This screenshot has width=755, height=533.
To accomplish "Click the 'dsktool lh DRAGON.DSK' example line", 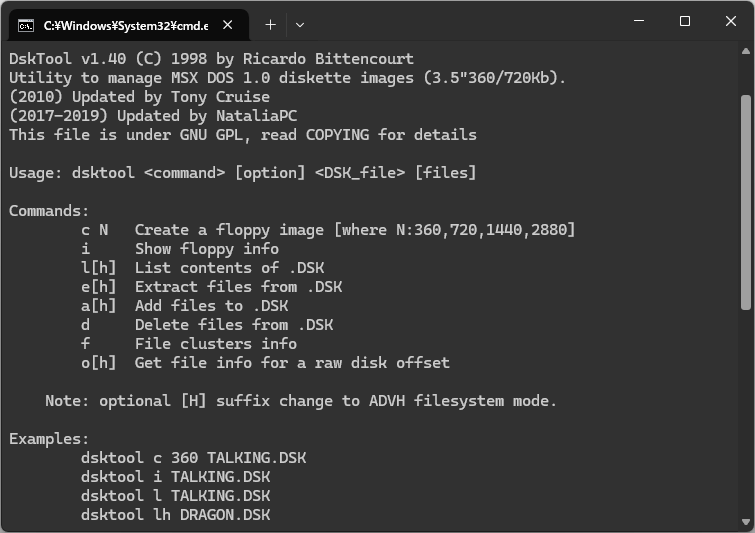I will [175, 515].
